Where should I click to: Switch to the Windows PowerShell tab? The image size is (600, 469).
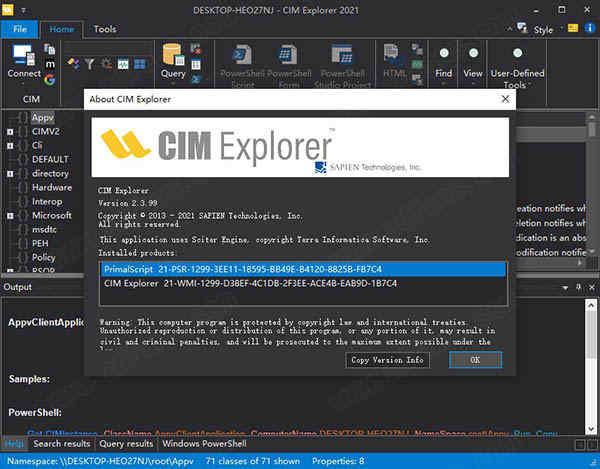[204, 444]
